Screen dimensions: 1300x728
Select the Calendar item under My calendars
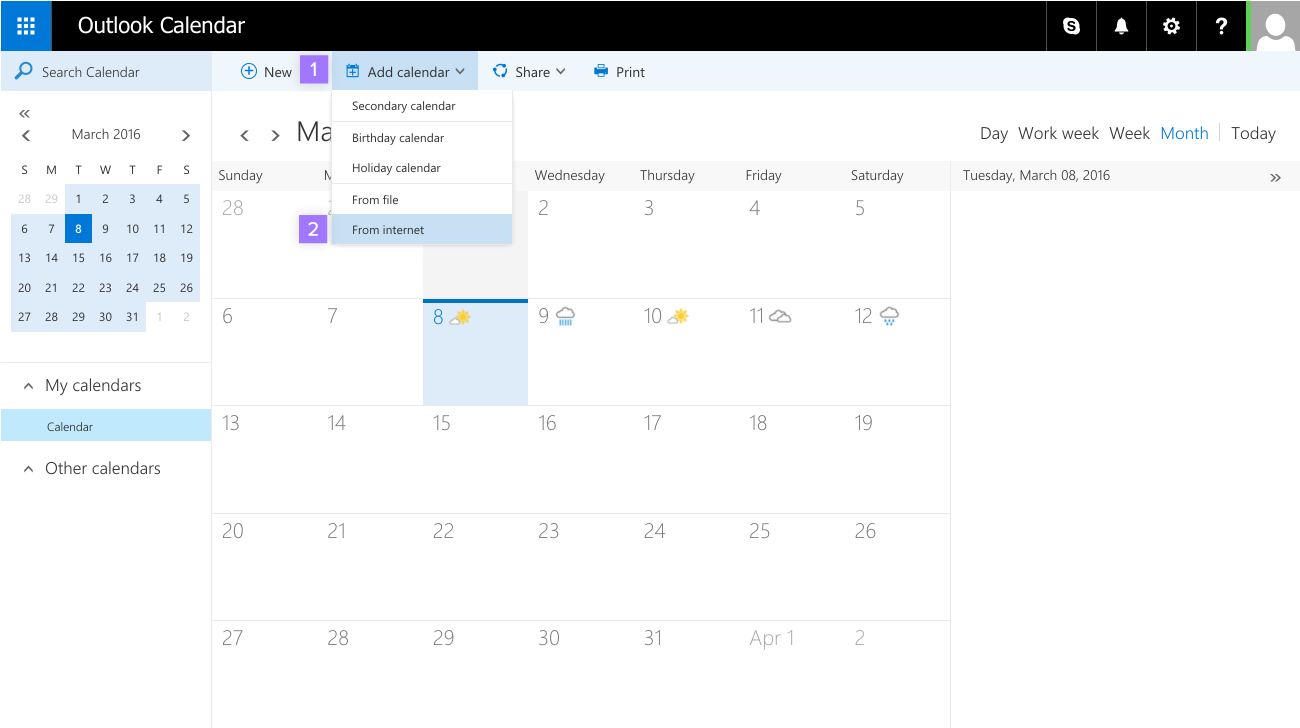coord(70,427)
